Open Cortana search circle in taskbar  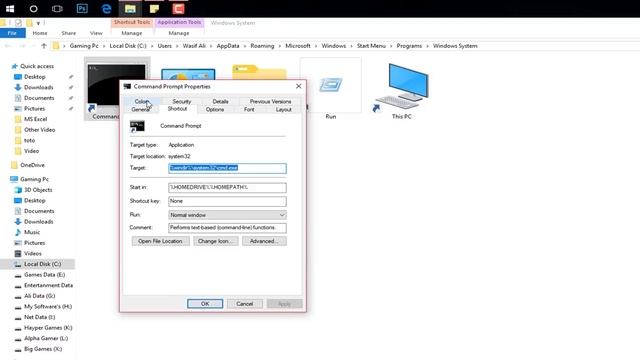coord(33,9)
